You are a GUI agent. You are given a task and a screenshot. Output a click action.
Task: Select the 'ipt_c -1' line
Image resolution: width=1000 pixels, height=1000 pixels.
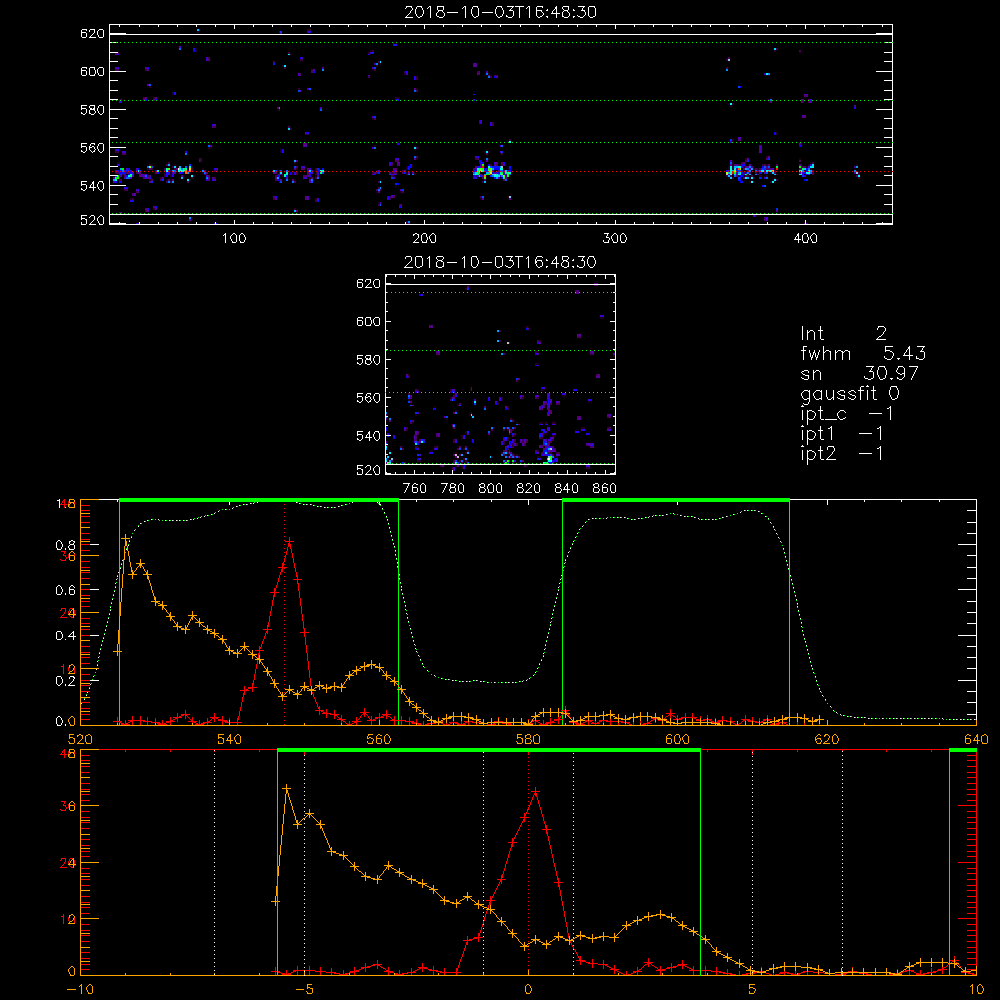coord(847,414)
